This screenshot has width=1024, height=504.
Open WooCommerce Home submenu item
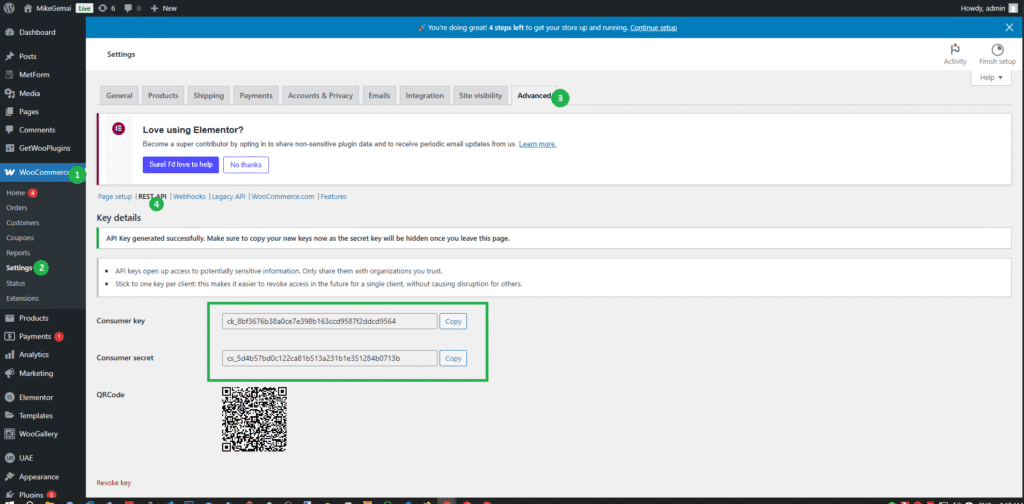[x=16, y=193]
